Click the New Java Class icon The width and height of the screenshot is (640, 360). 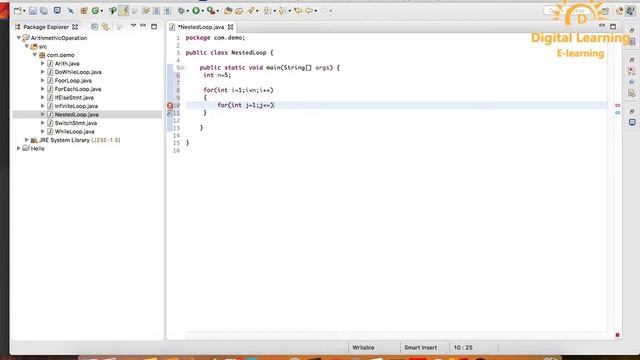point(96,11)
